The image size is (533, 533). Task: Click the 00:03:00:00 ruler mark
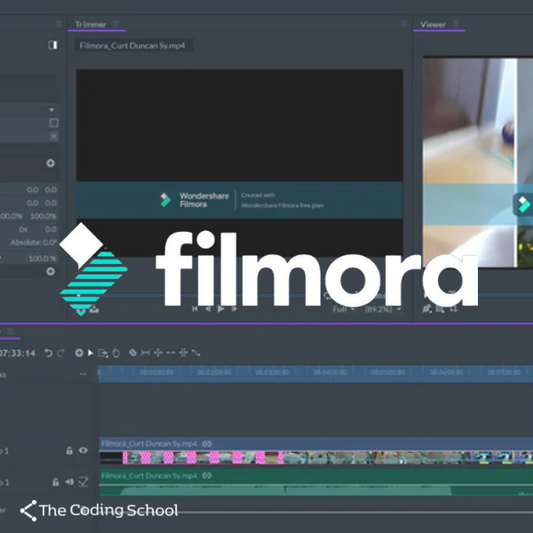click(x=272, y=372)
